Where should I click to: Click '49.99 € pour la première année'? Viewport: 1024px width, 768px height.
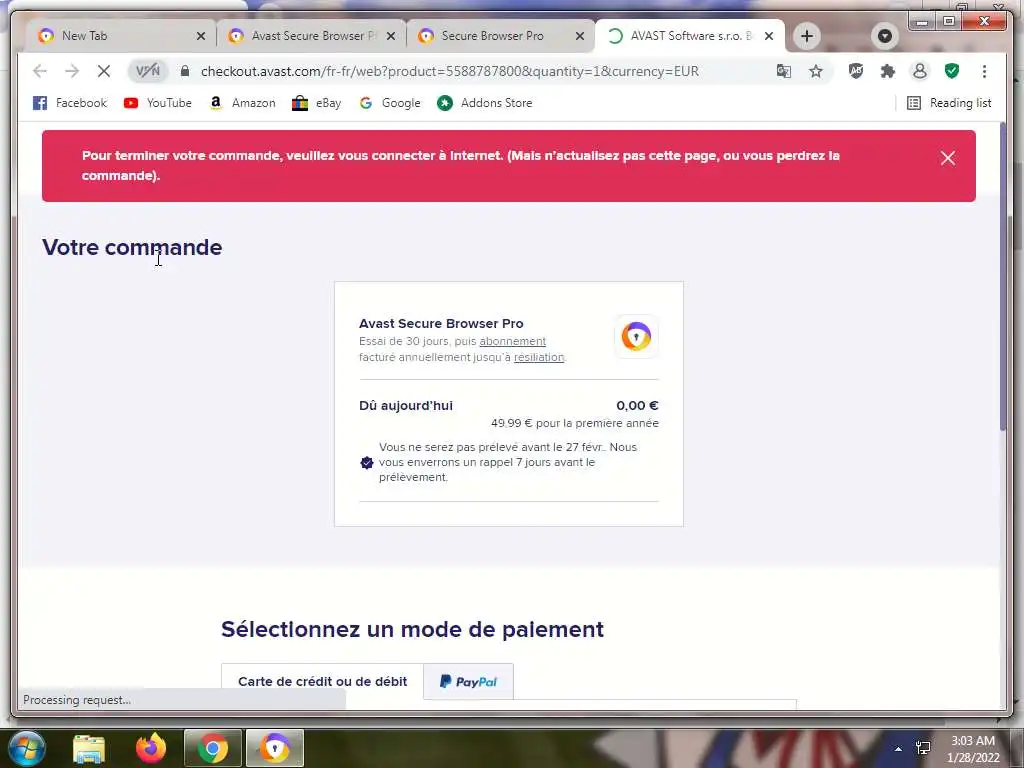575,423
